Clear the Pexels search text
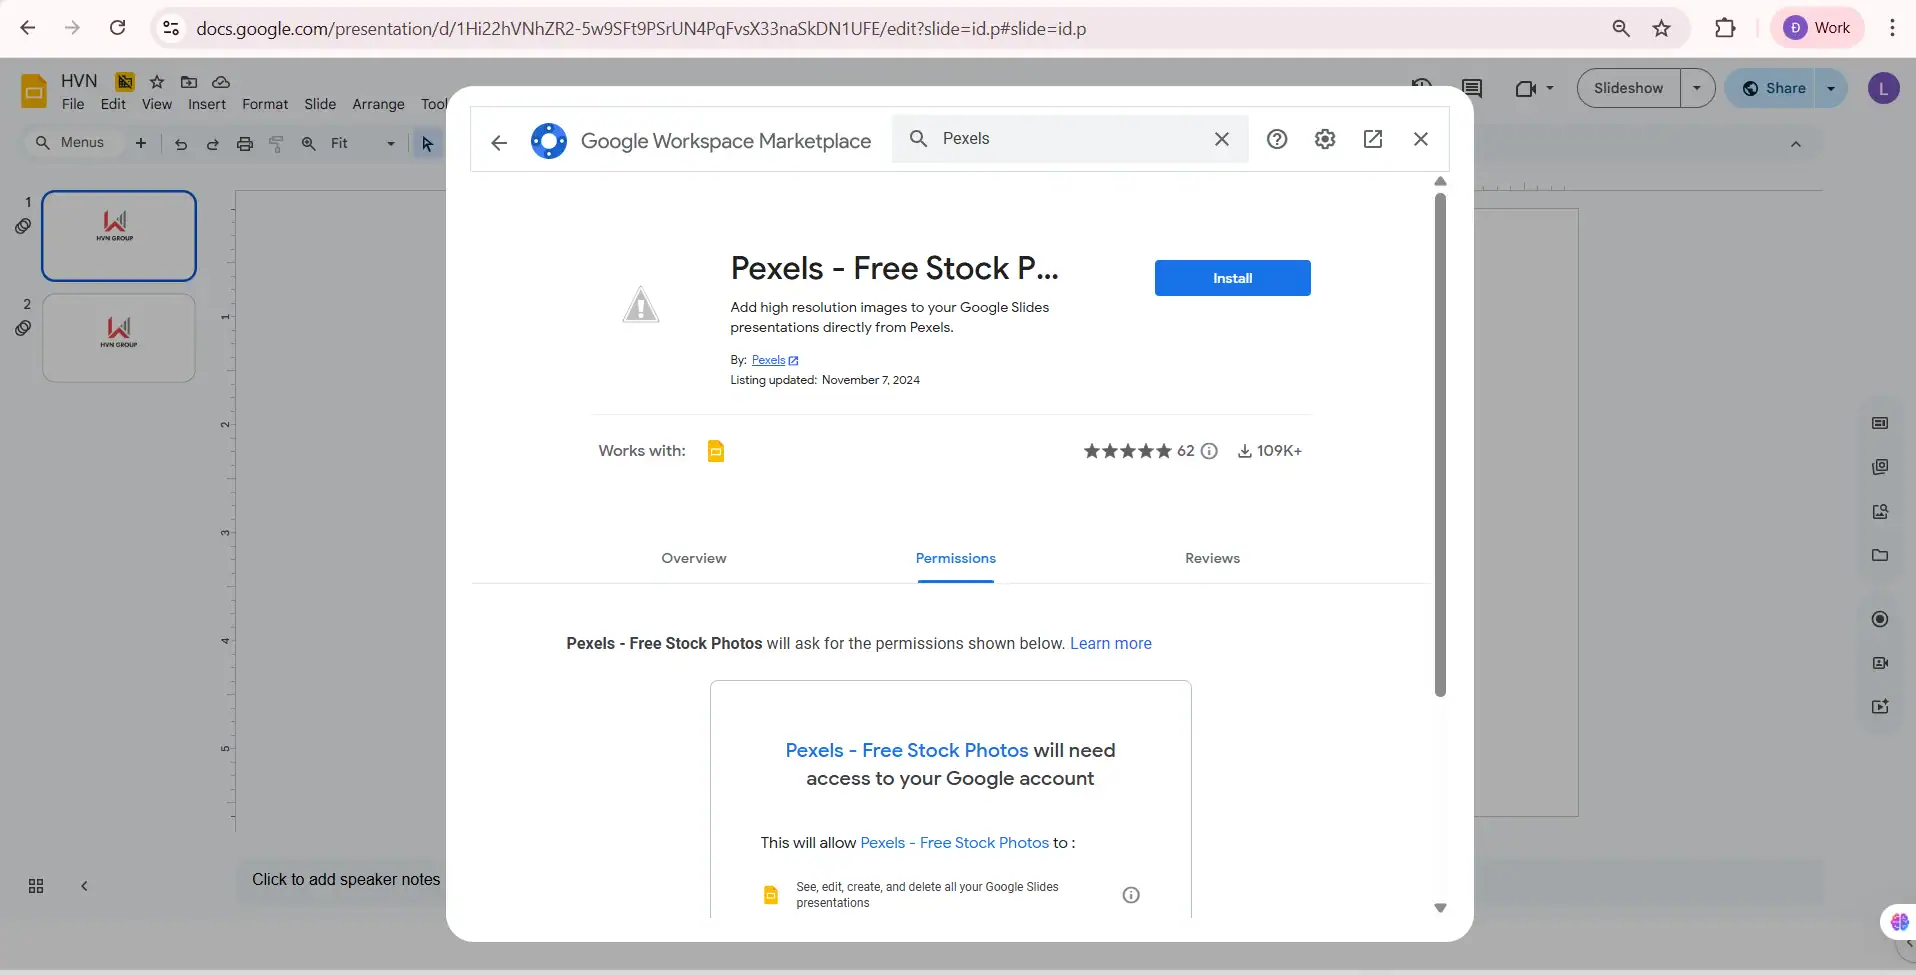1916x975 pixels. (1221, 139)
